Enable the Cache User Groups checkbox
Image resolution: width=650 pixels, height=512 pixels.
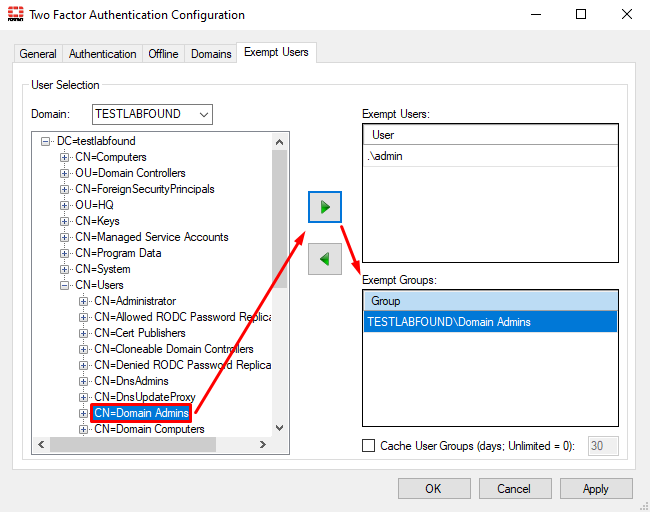tap(369, 446)
